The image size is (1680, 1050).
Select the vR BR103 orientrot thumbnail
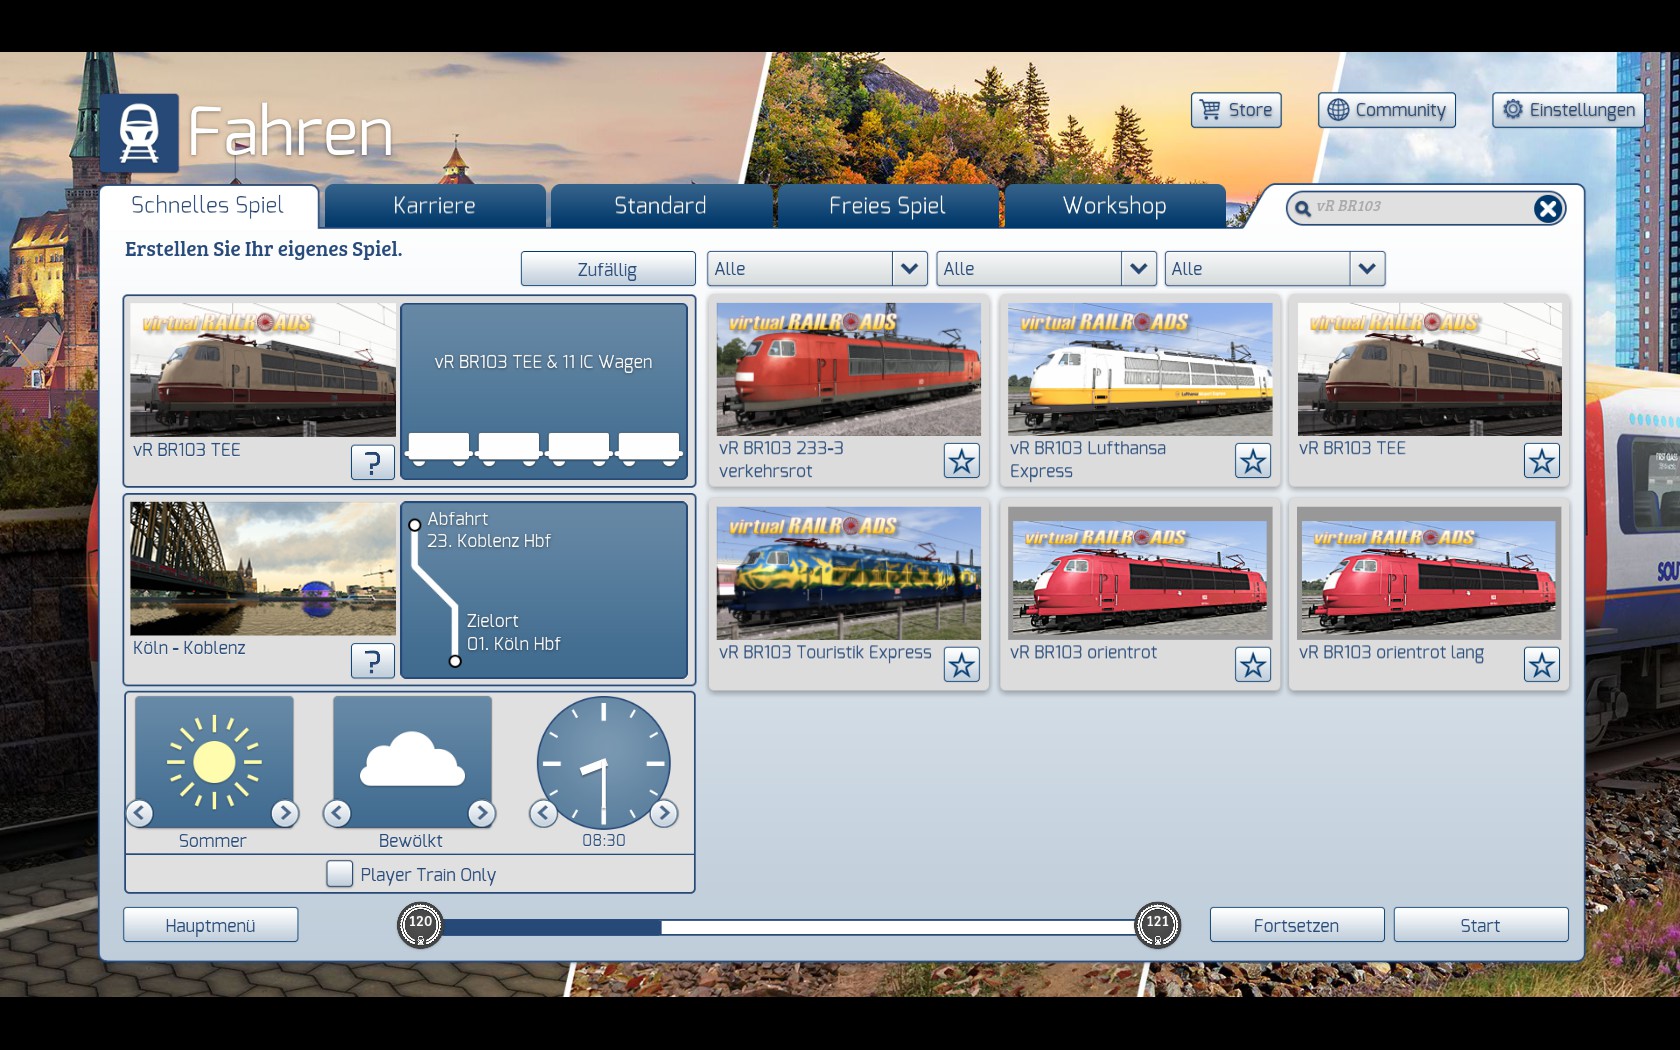[1140, 573]
